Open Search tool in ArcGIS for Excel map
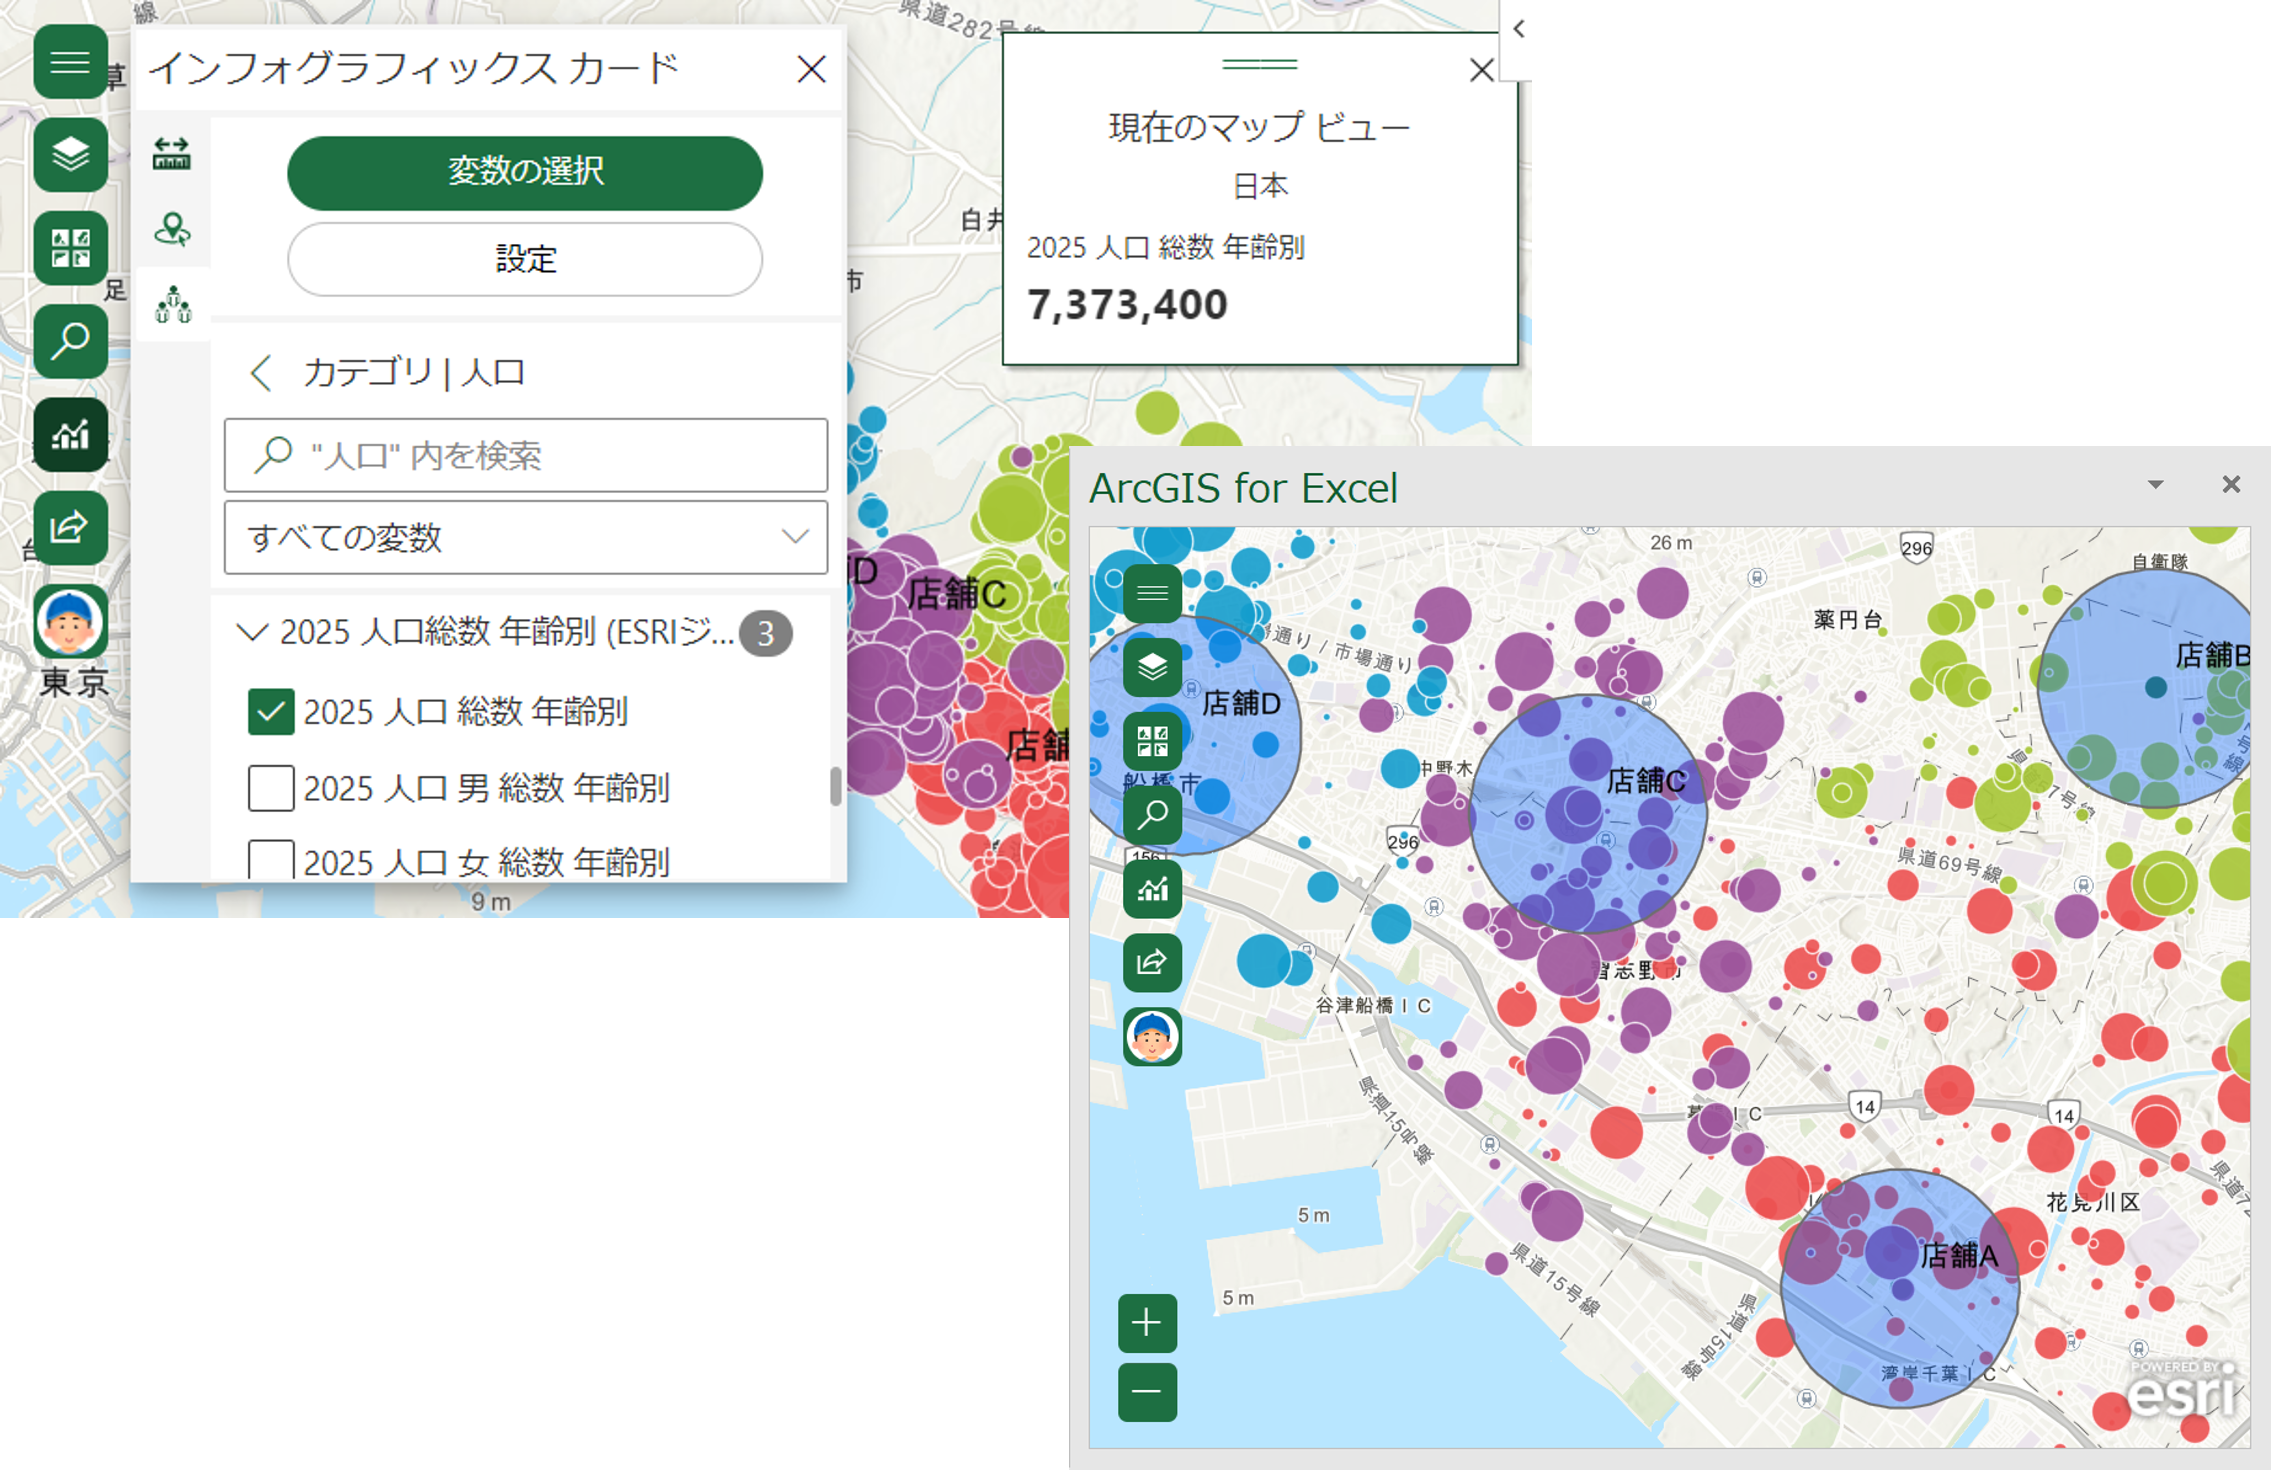The width and height of the screenshot is (2271, 1470). pos(1152,815)
